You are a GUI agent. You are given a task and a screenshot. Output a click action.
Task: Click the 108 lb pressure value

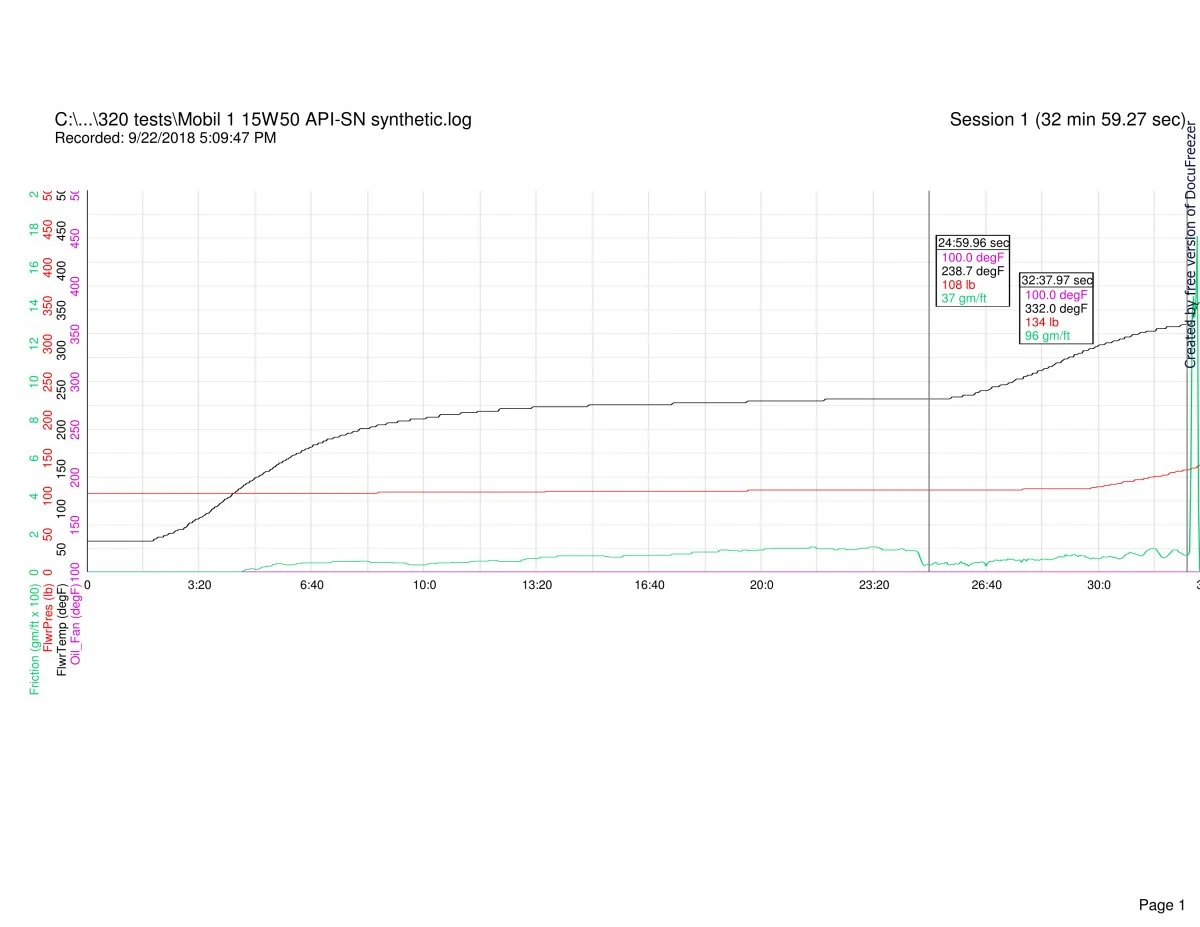coord(957,284)
